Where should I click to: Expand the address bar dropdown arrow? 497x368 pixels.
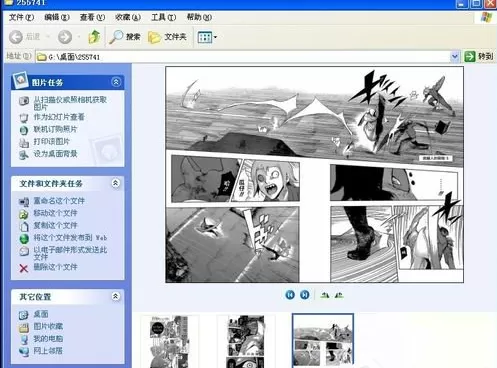455,57
